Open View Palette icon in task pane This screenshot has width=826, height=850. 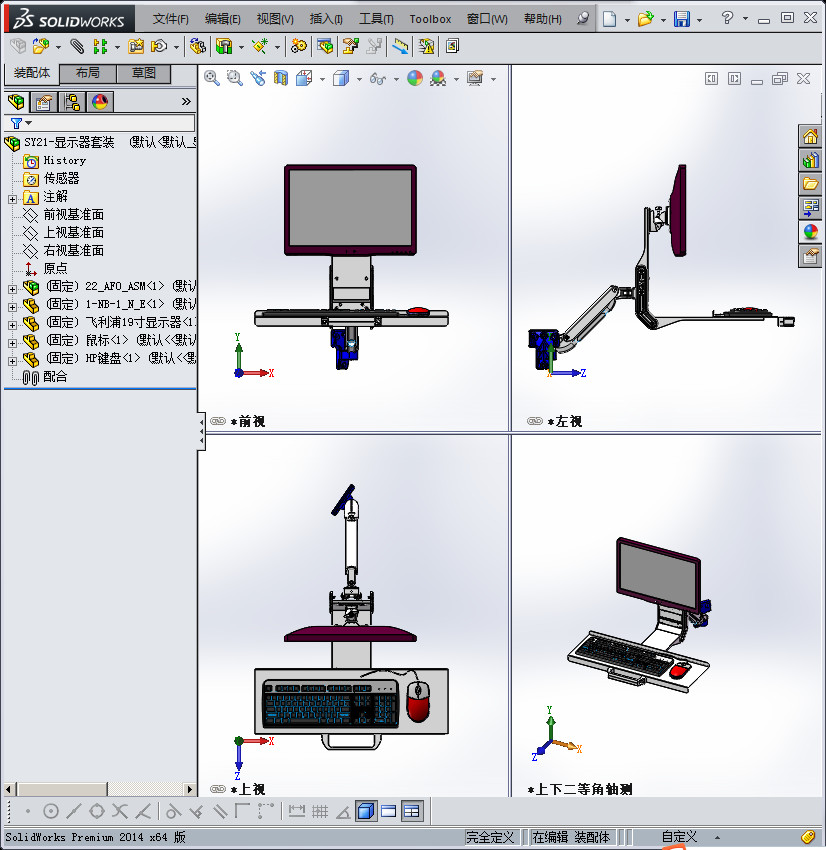click(x=810, y=208)
